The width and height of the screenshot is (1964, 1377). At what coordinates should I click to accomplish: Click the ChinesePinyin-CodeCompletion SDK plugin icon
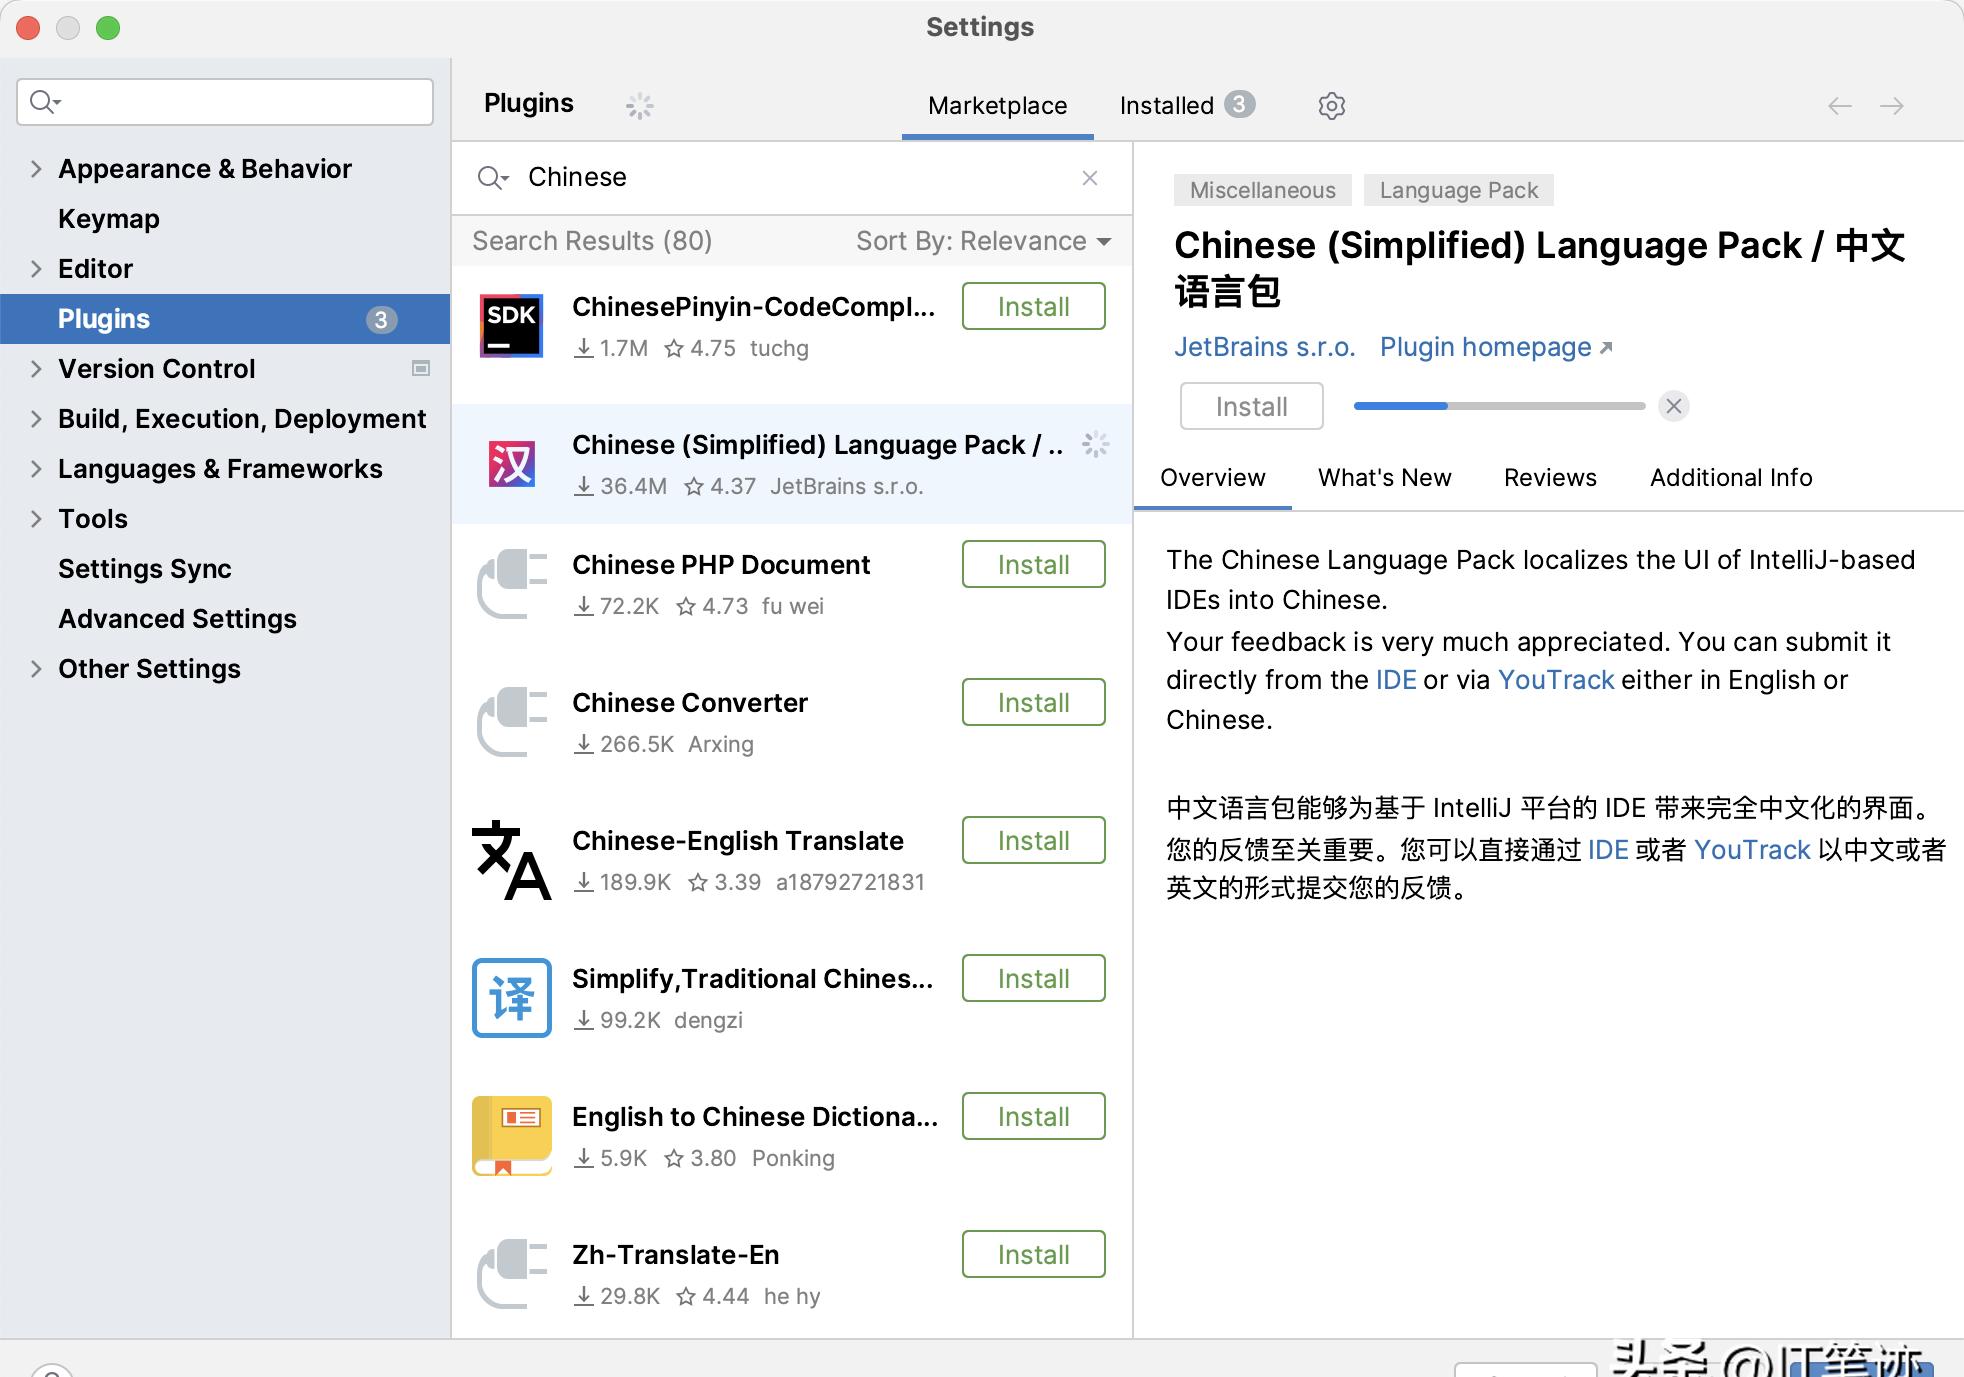tap(511, 326)
